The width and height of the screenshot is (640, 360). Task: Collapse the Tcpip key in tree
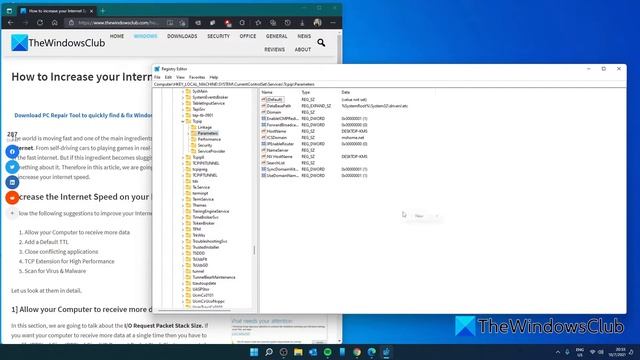pos(183,121)
